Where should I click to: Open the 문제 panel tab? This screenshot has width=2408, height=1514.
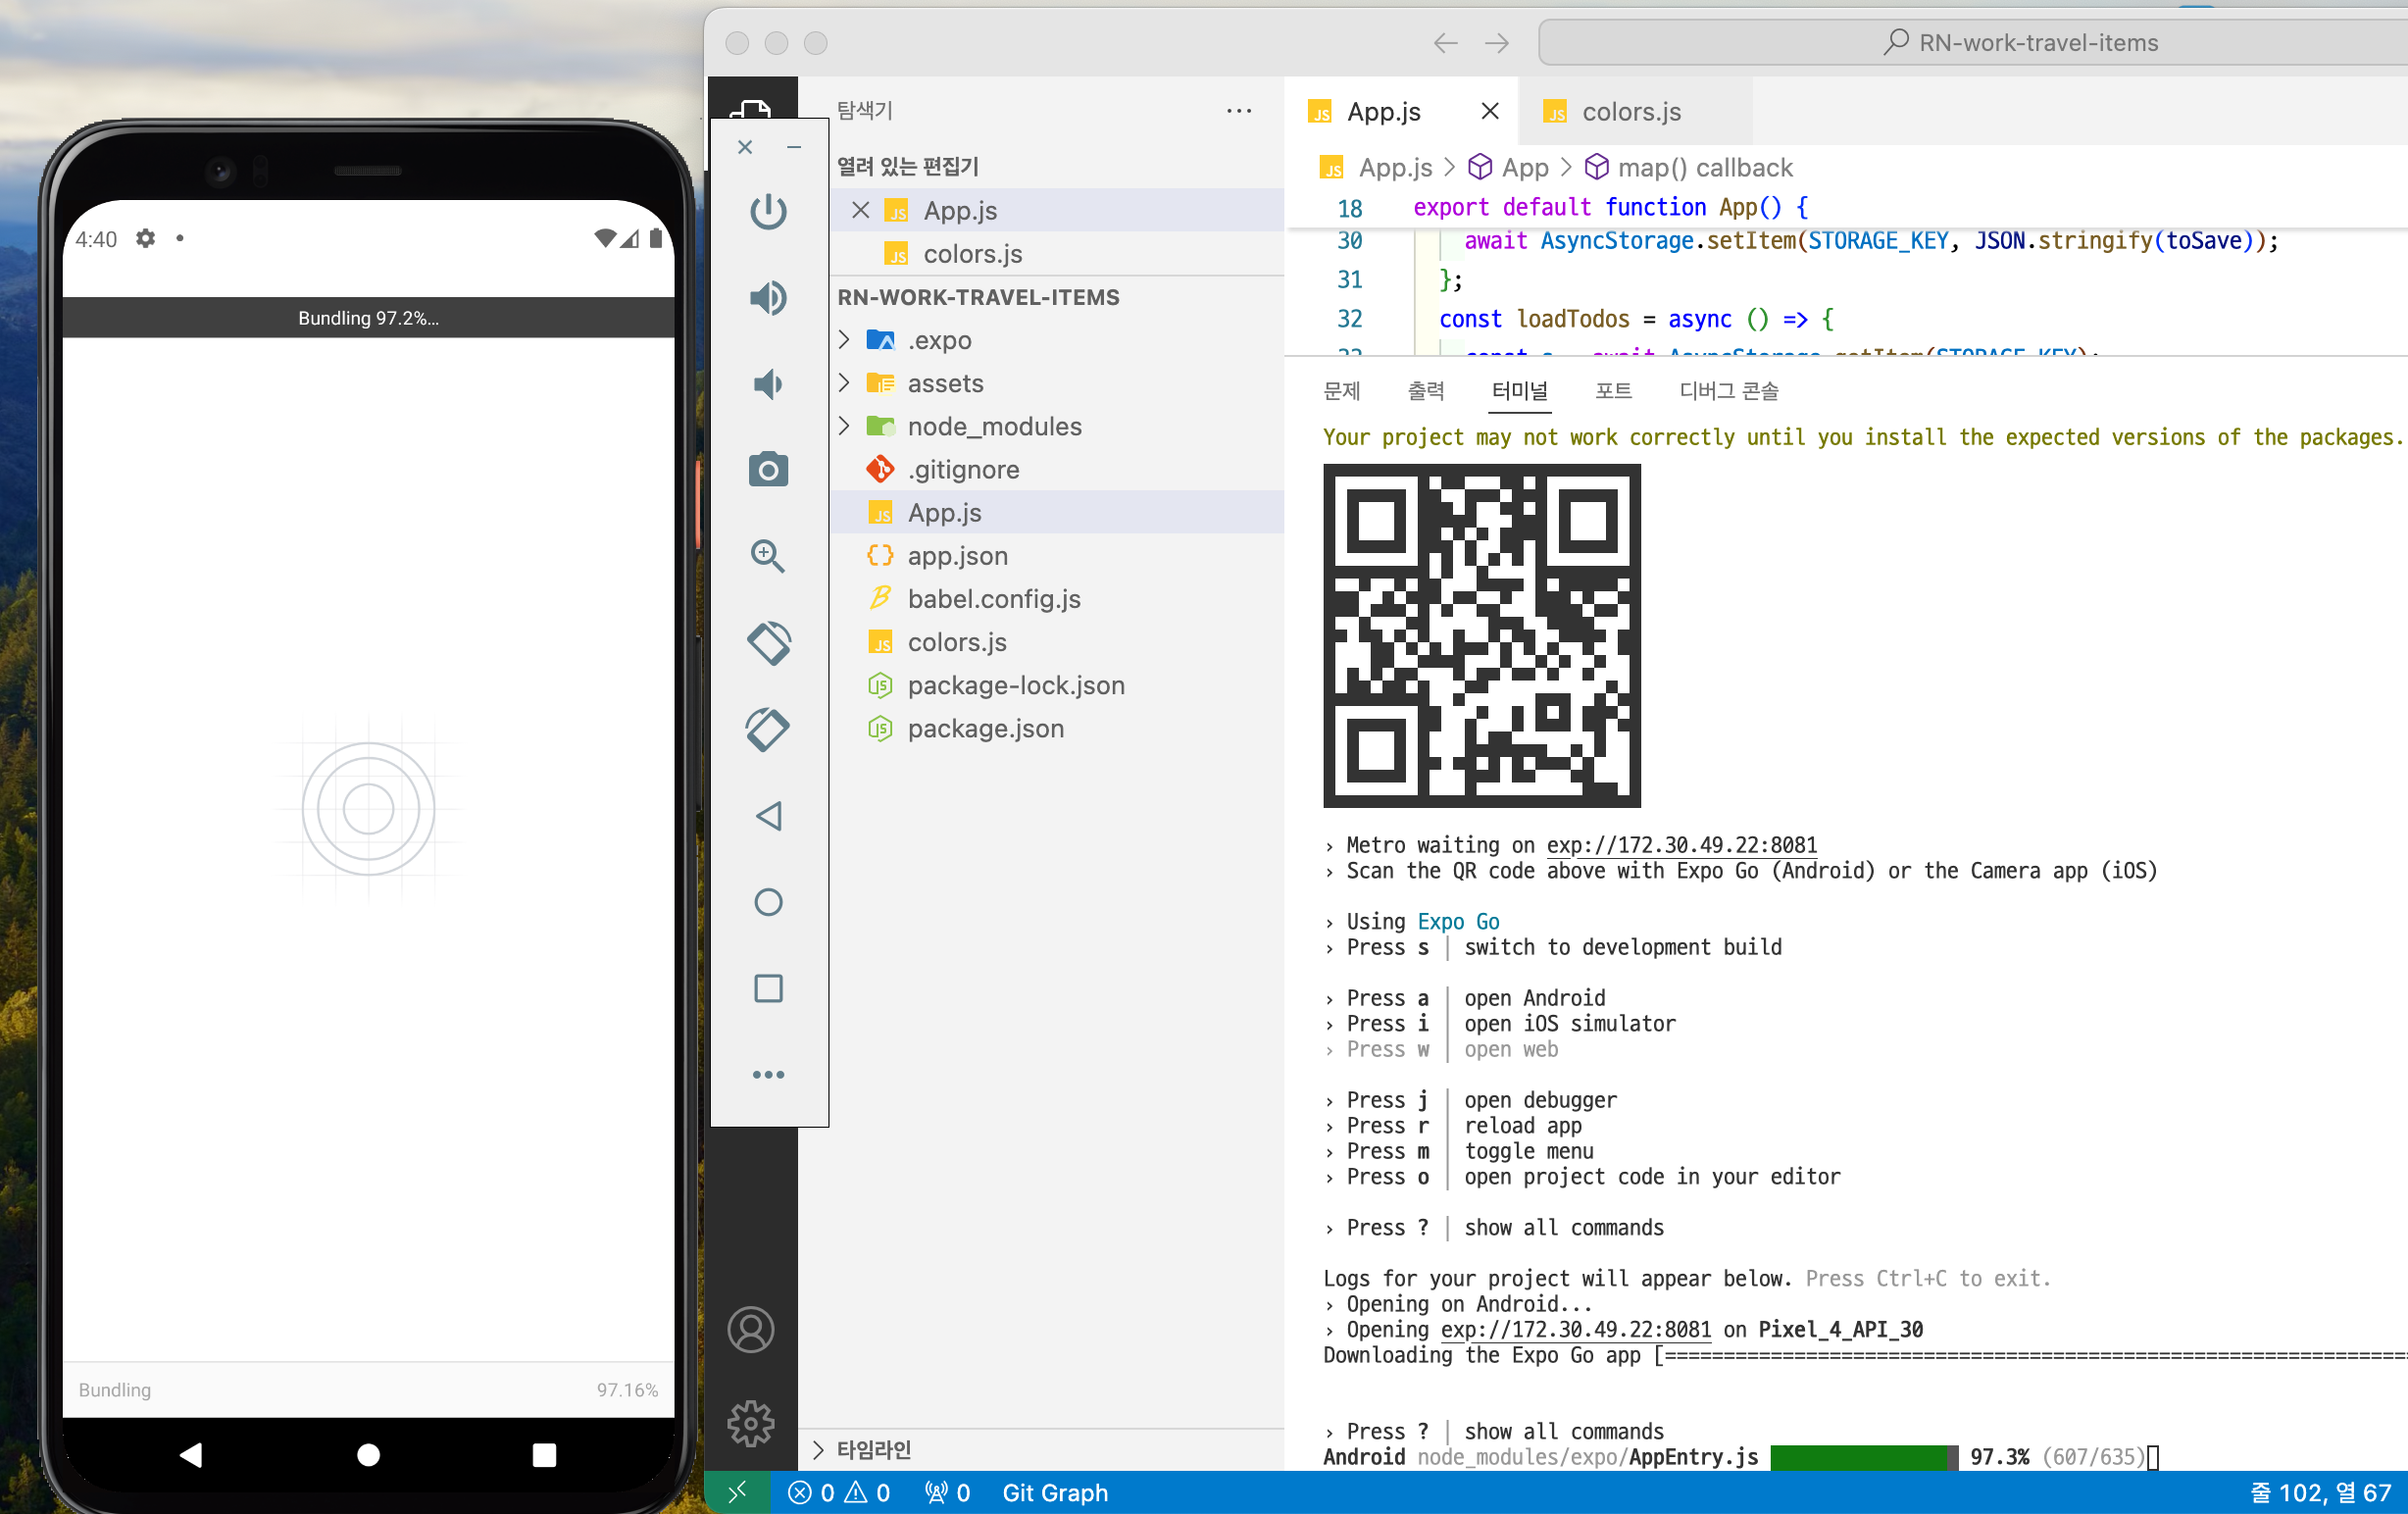tap(1341, 391)
